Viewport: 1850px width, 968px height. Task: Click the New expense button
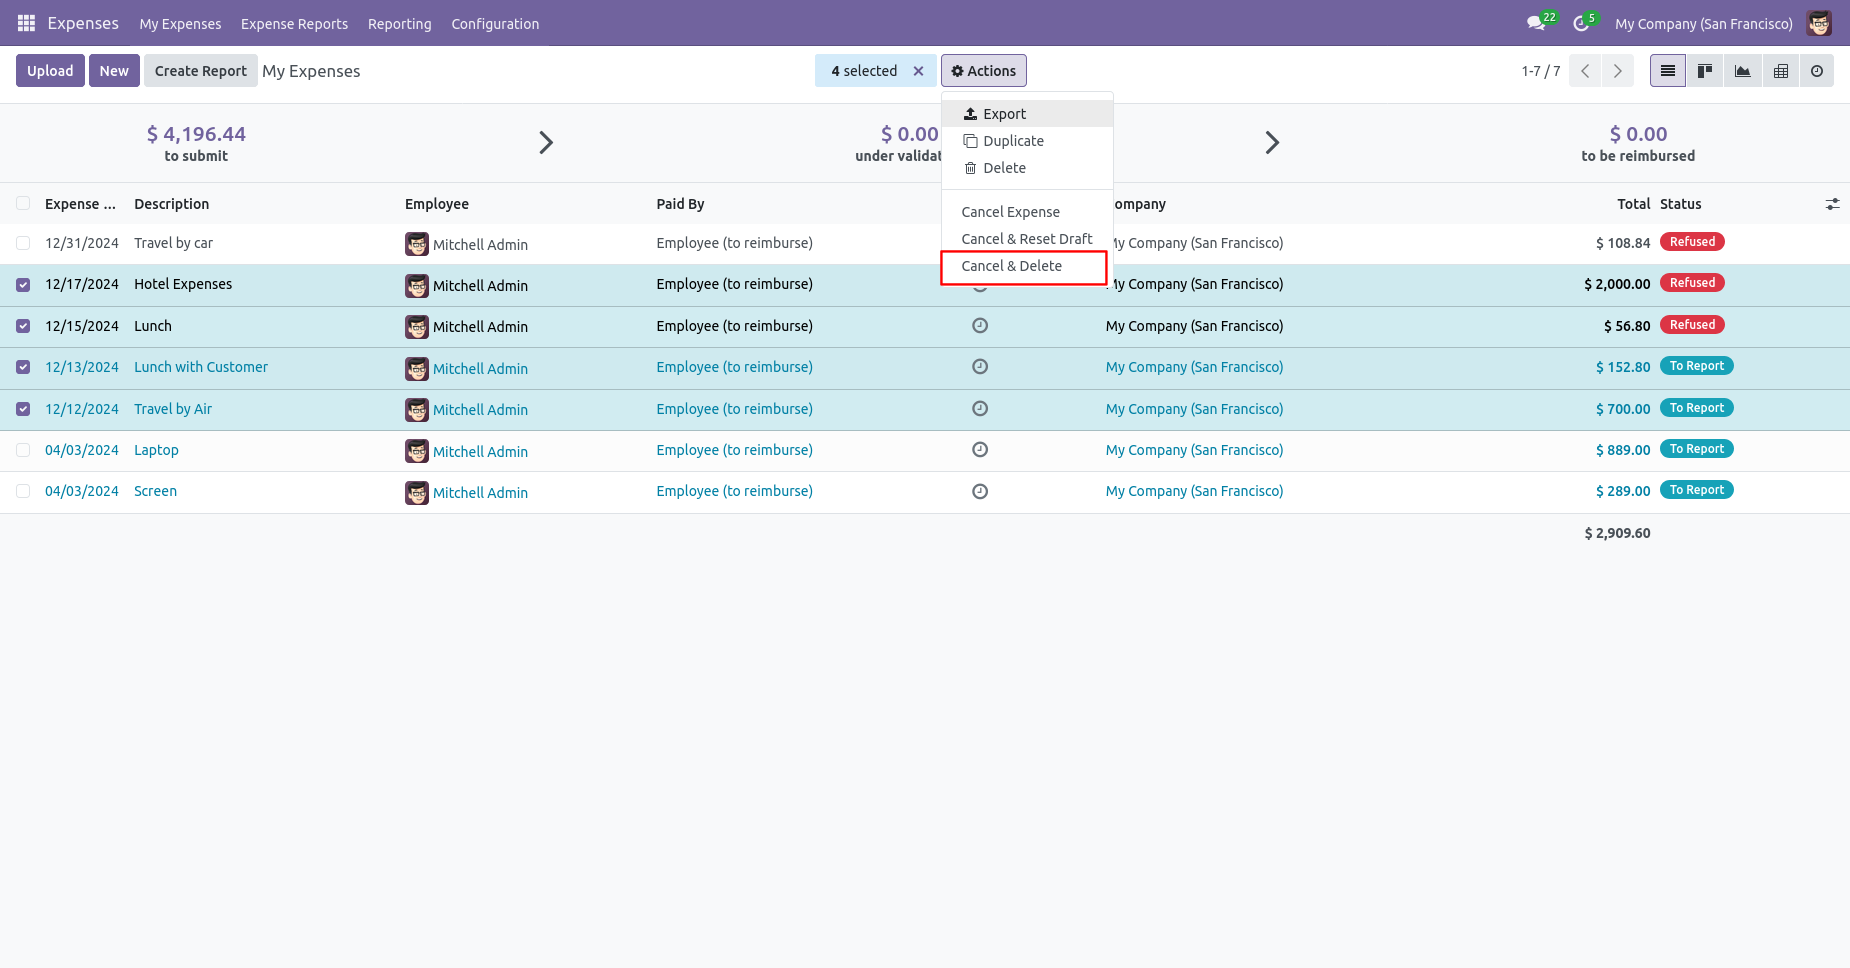pos(114,71)
